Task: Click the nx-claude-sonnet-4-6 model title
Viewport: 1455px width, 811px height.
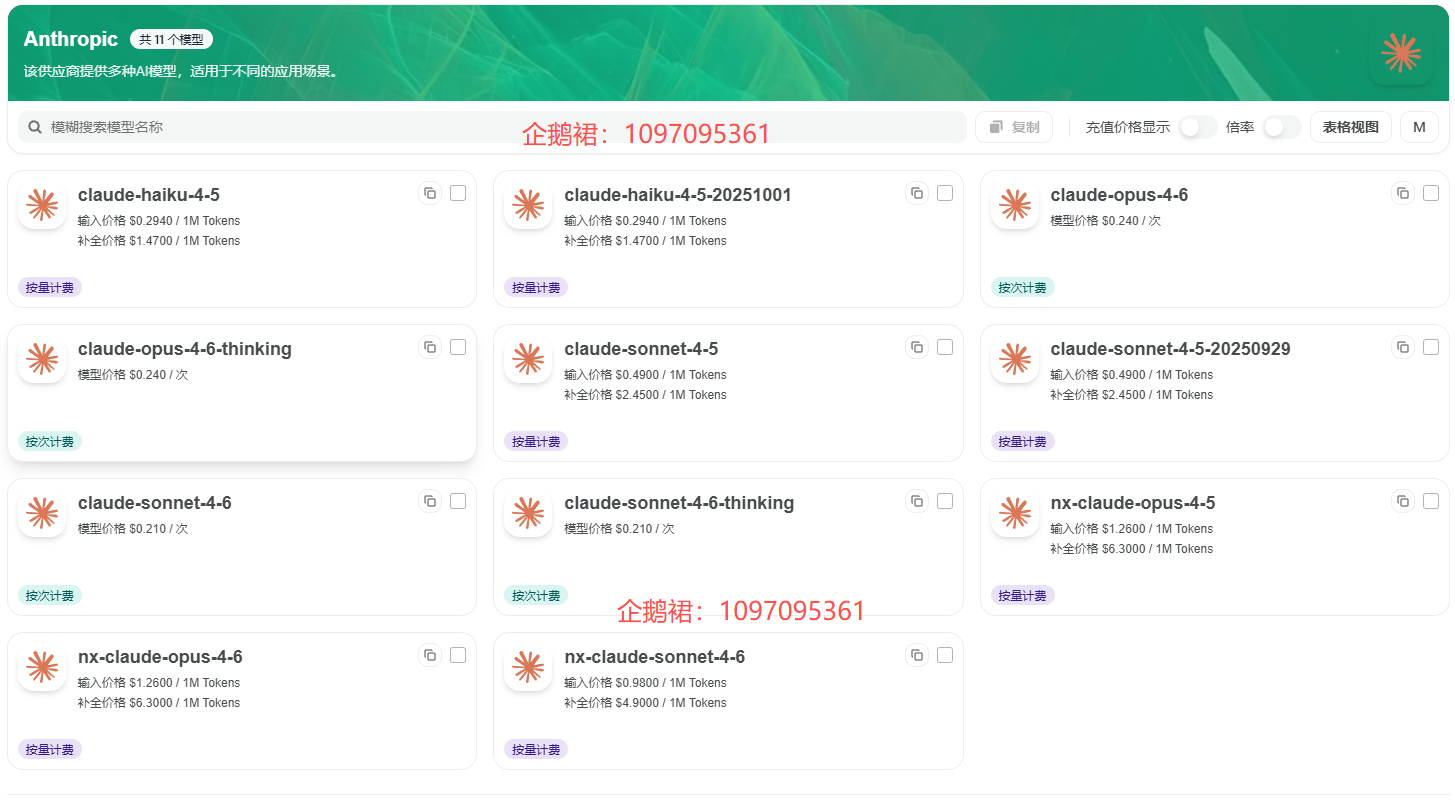Action: click(654, 657)
